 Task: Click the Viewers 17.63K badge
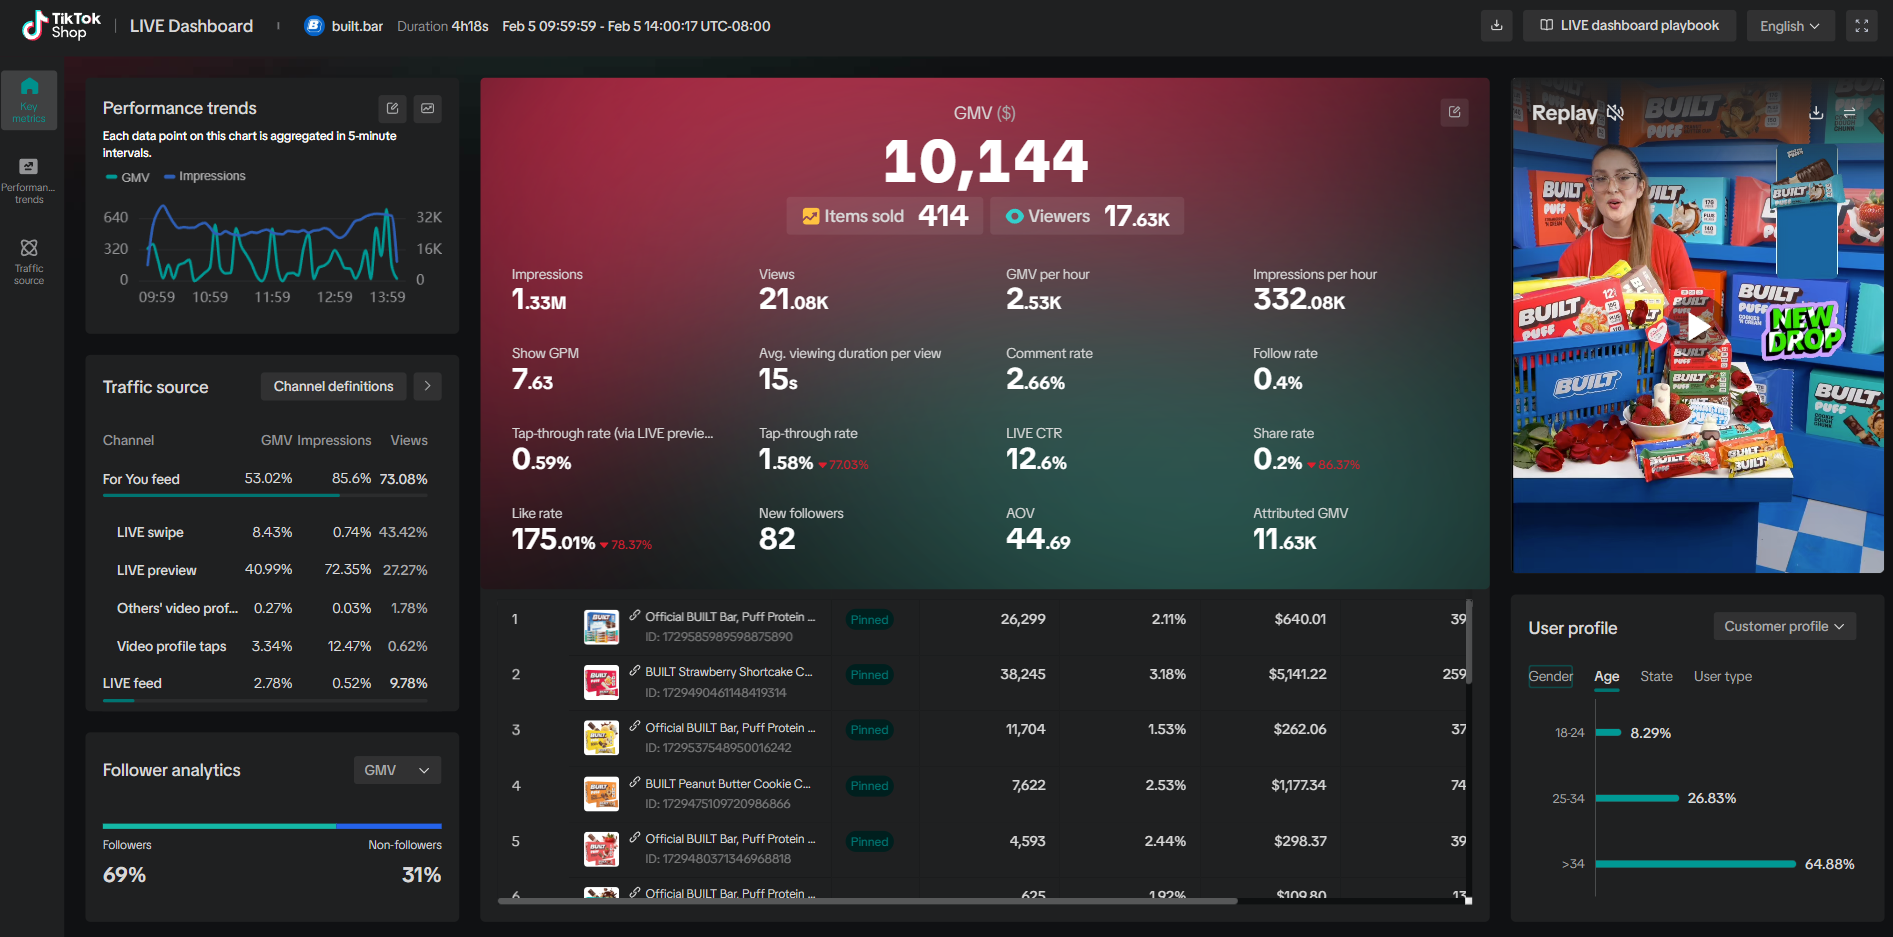(1088, 216)
